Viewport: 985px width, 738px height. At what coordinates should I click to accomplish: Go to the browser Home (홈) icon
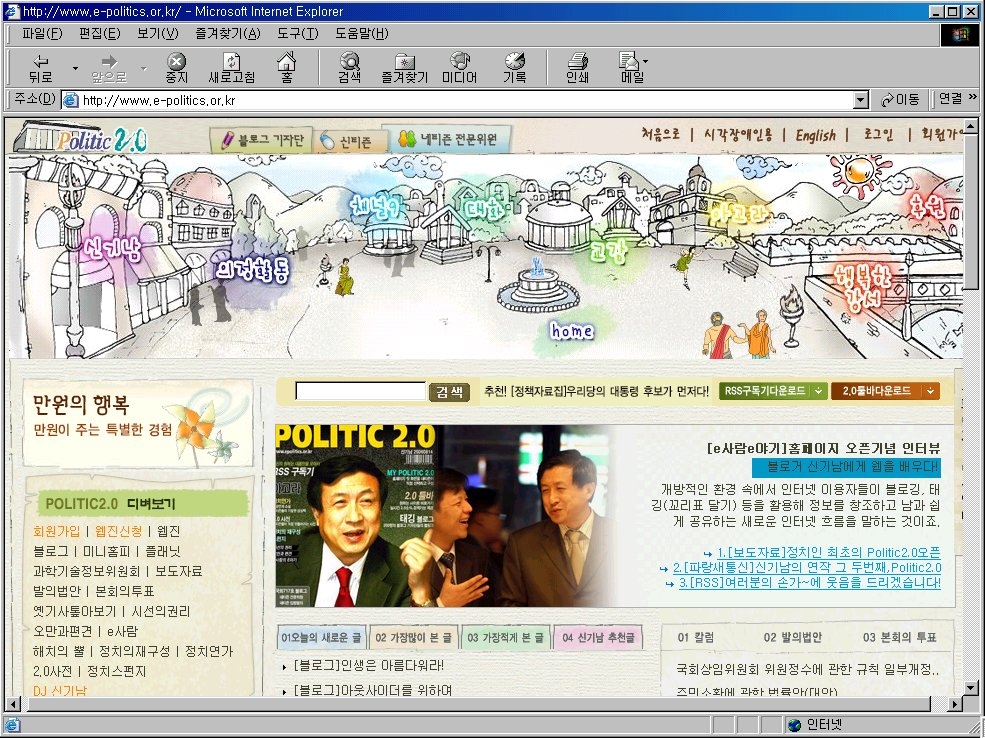(286, 68)
